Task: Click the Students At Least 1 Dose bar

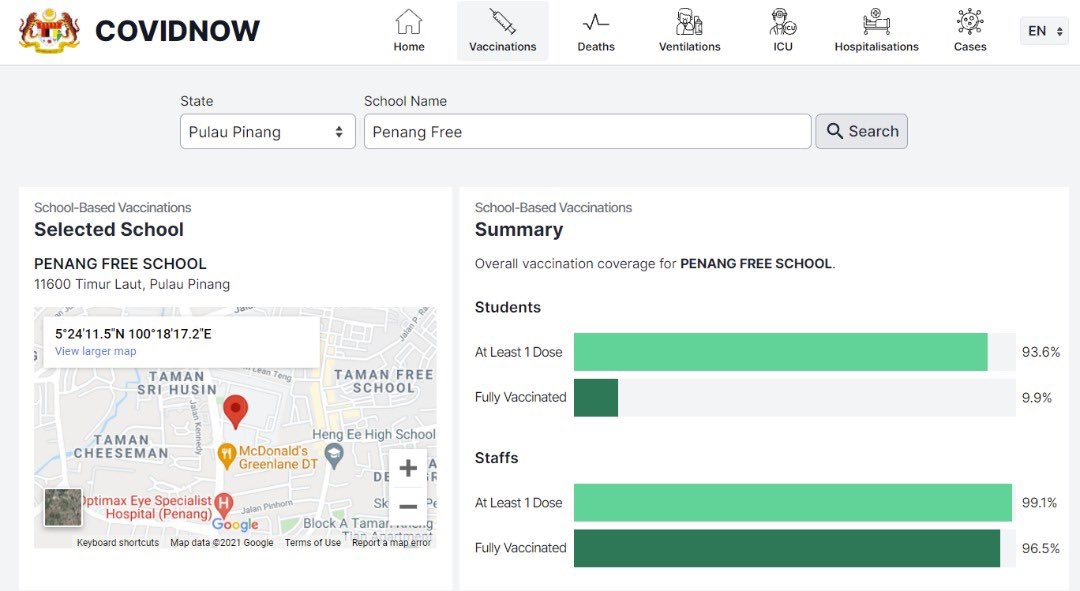Action: click(x=780, y=352)
